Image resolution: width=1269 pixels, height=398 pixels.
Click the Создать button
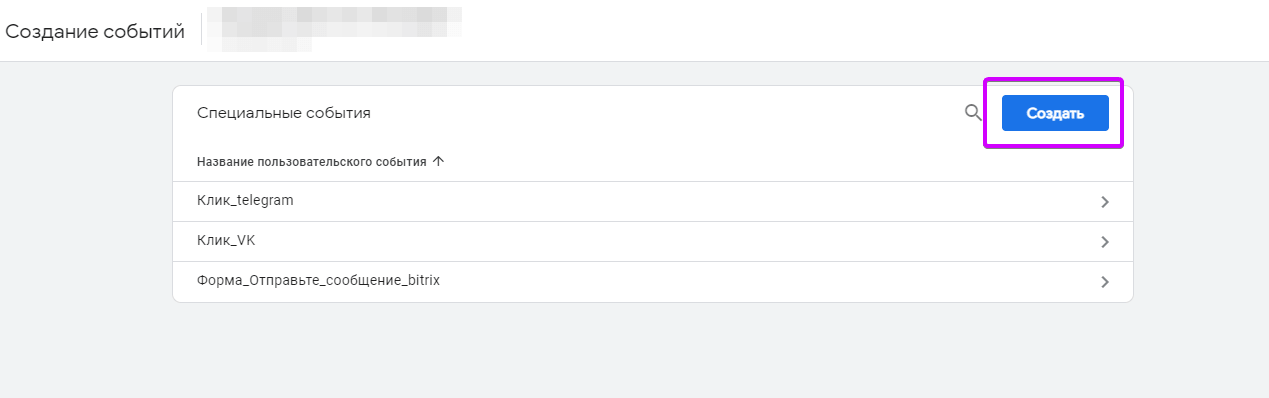(1055, 113)
